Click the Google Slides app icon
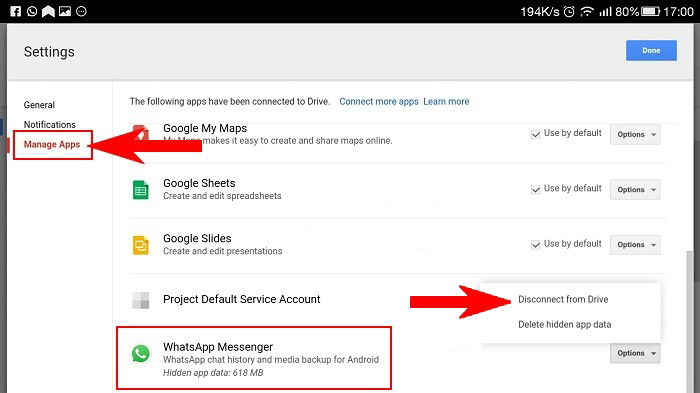700x393 pixels. [x=141, y=245]
